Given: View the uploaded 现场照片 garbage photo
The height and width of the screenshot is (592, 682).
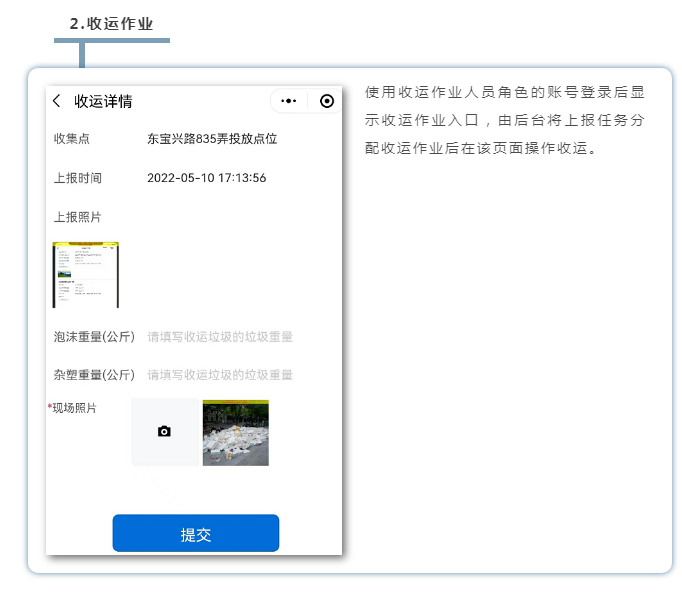Looking at the screenshot, I should (235, 433).
